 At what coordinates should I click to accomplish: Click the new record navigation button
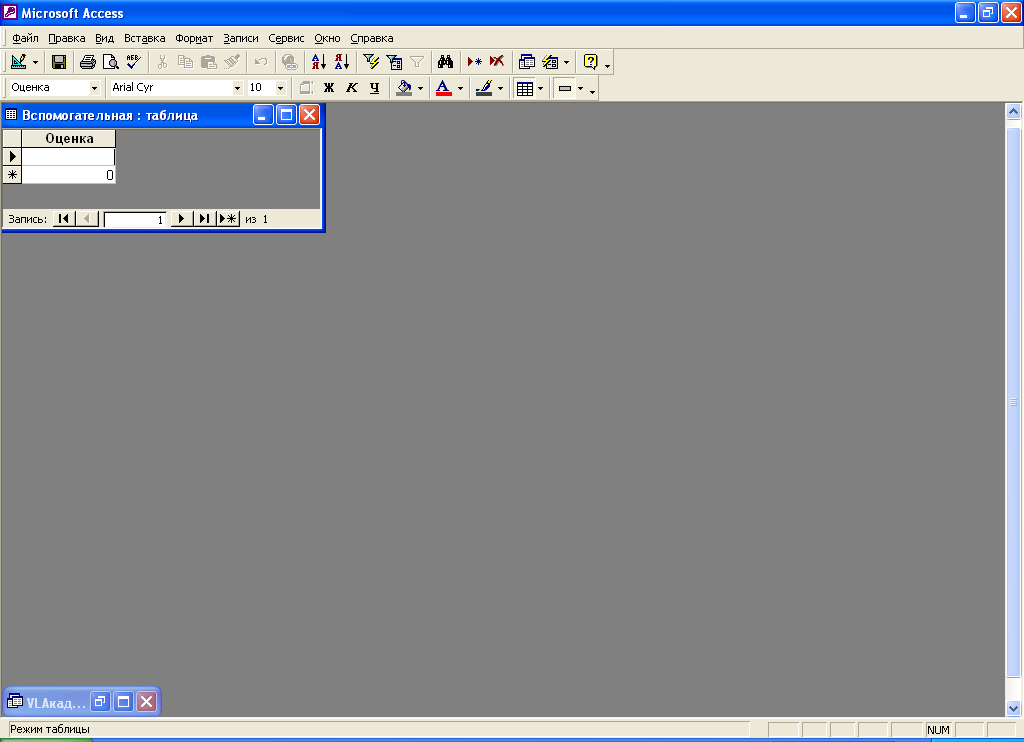(228, 219)
